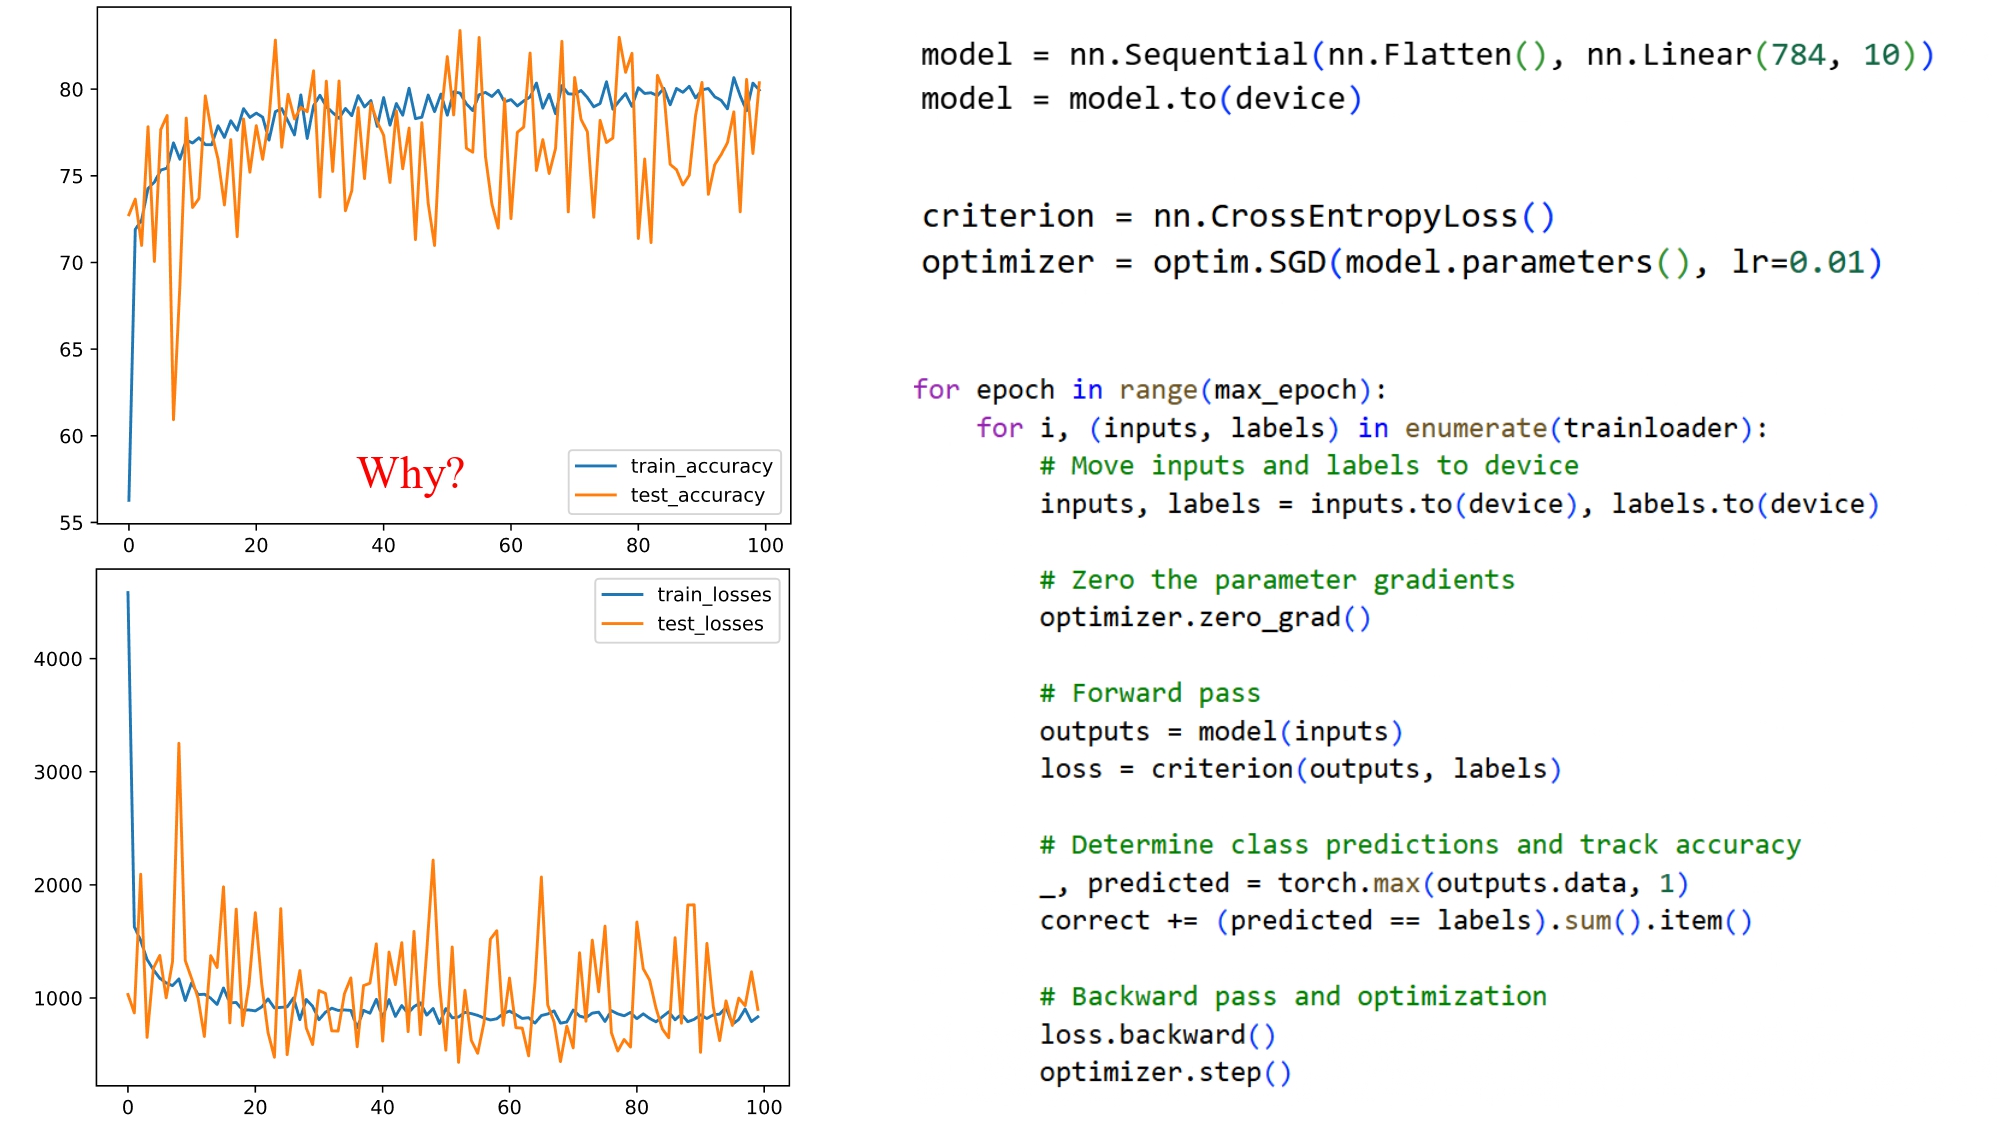Click the 'Forward pass' comment

pos(1149,693)
